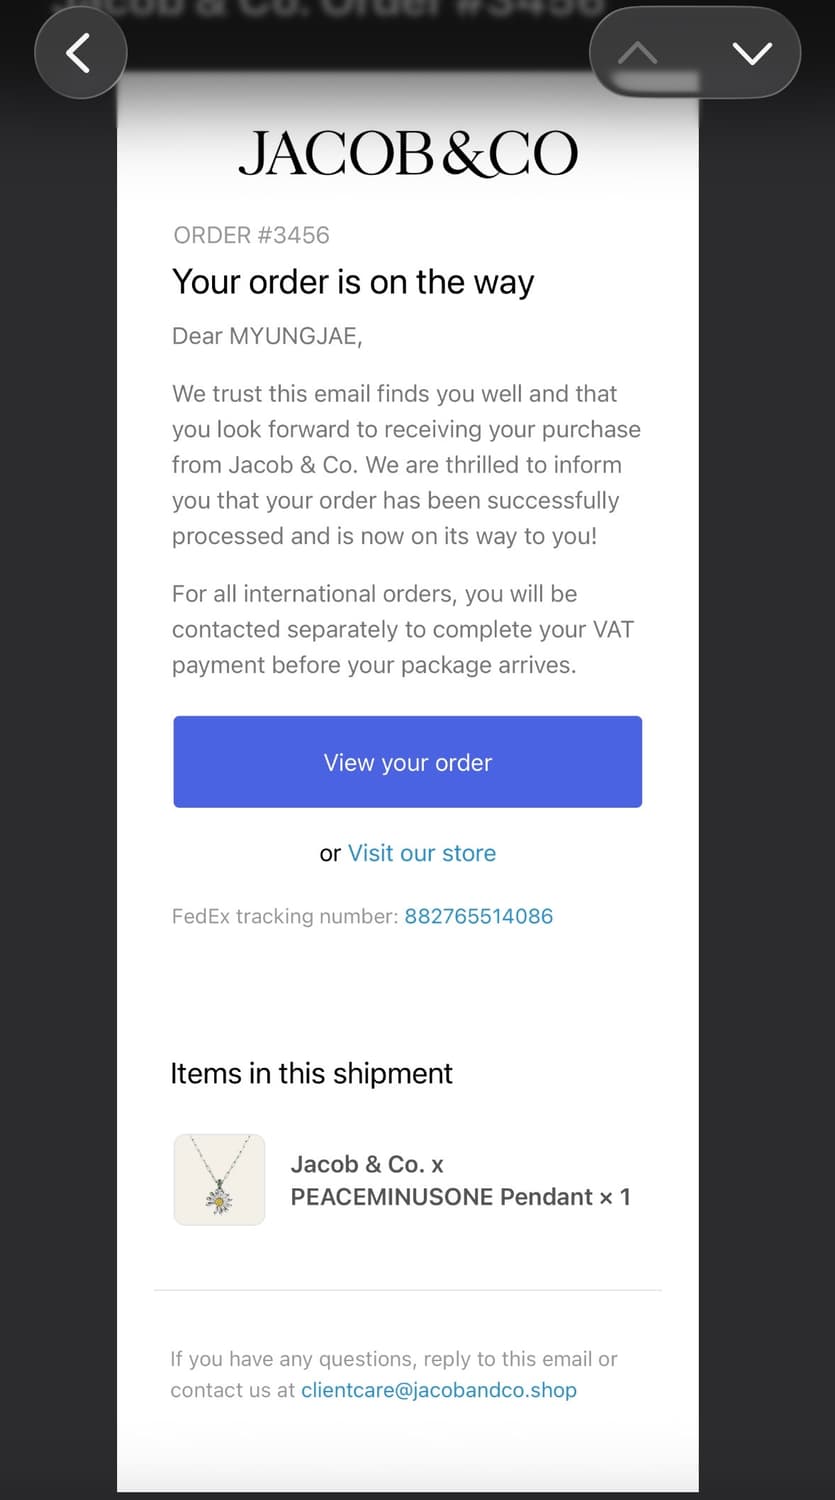The width and height of the screenshot is (835, 1500).
Task: Tap the "Items in this shipment" heading
Action: [x=311, y=1073]
